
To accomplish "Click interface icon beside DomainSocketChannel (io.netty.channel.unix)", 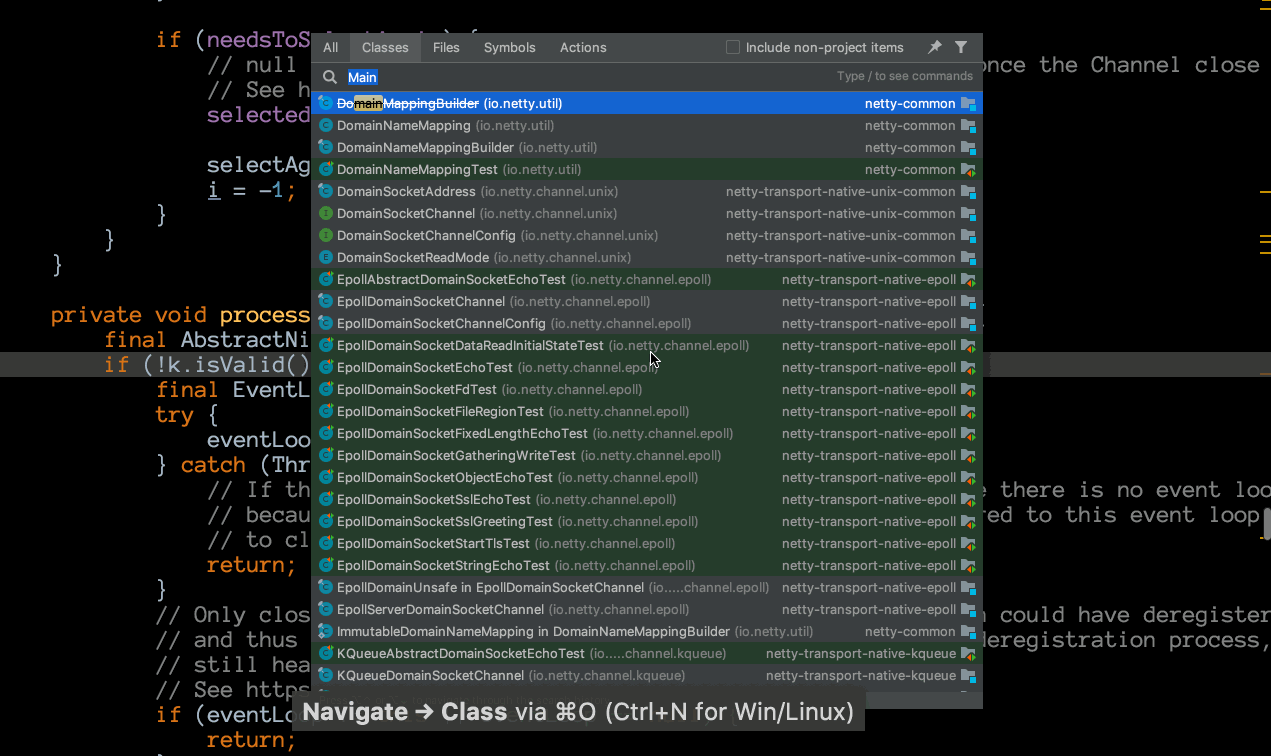I will point(325,213).
